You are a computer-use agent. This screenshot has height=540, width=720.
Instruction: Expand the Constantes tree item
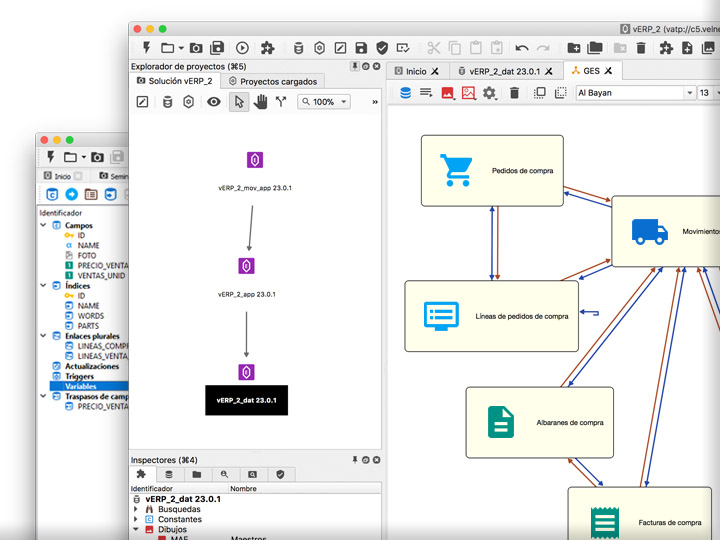[135, 519]
